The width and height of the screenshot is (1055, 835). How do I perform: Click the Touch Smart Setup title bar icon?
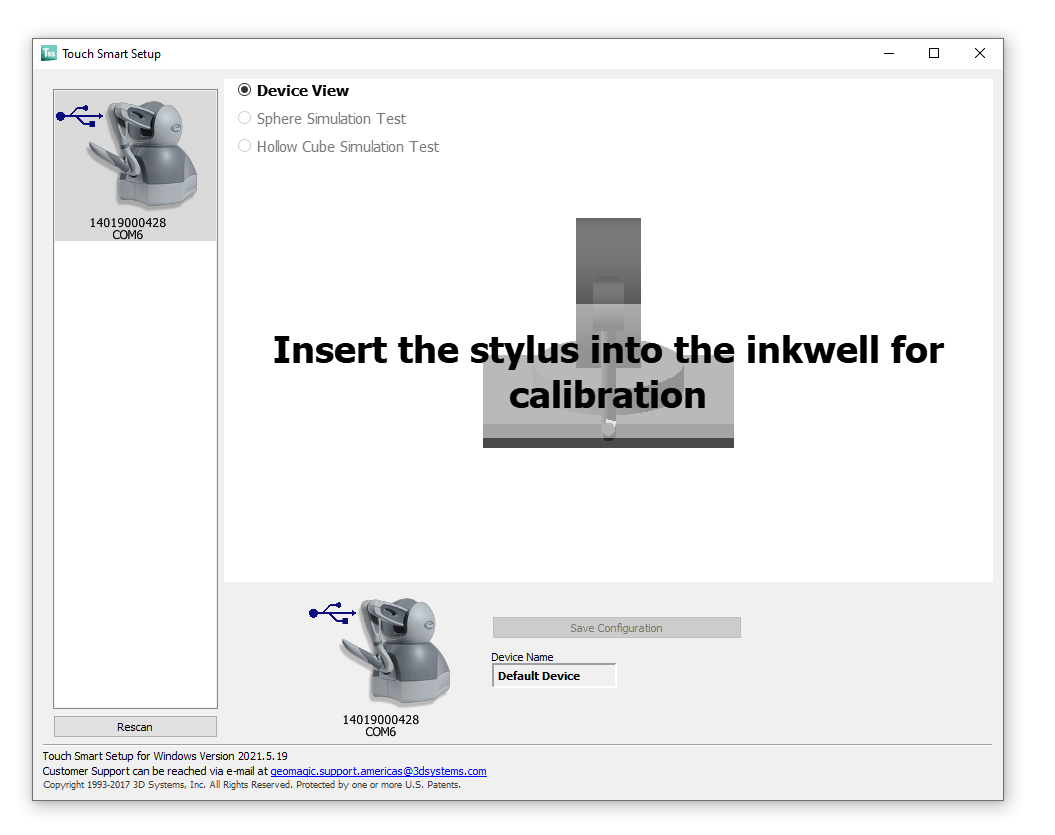[48, 53]
